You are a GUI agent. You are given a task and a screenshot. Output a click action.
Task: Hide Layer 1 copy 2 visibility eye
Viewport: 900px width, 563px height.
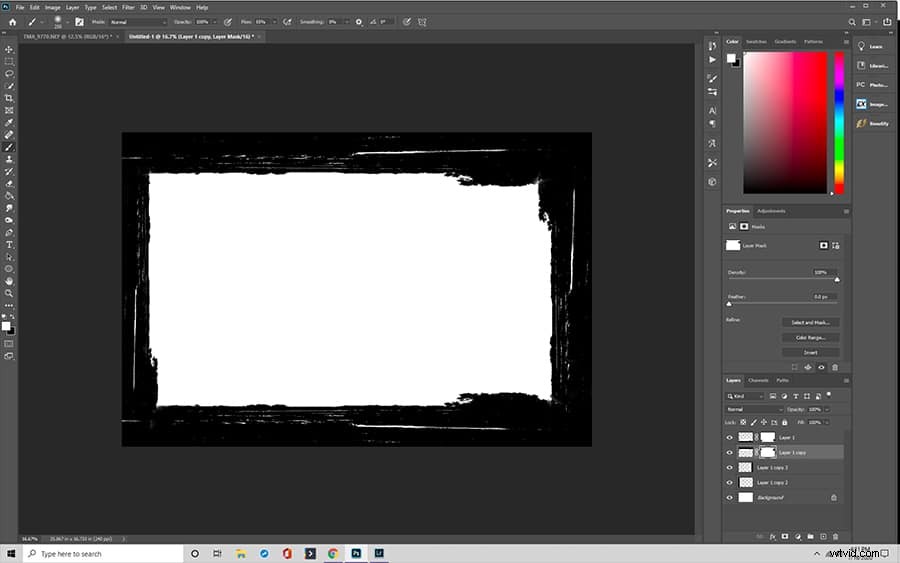click(x=730, y=482)
